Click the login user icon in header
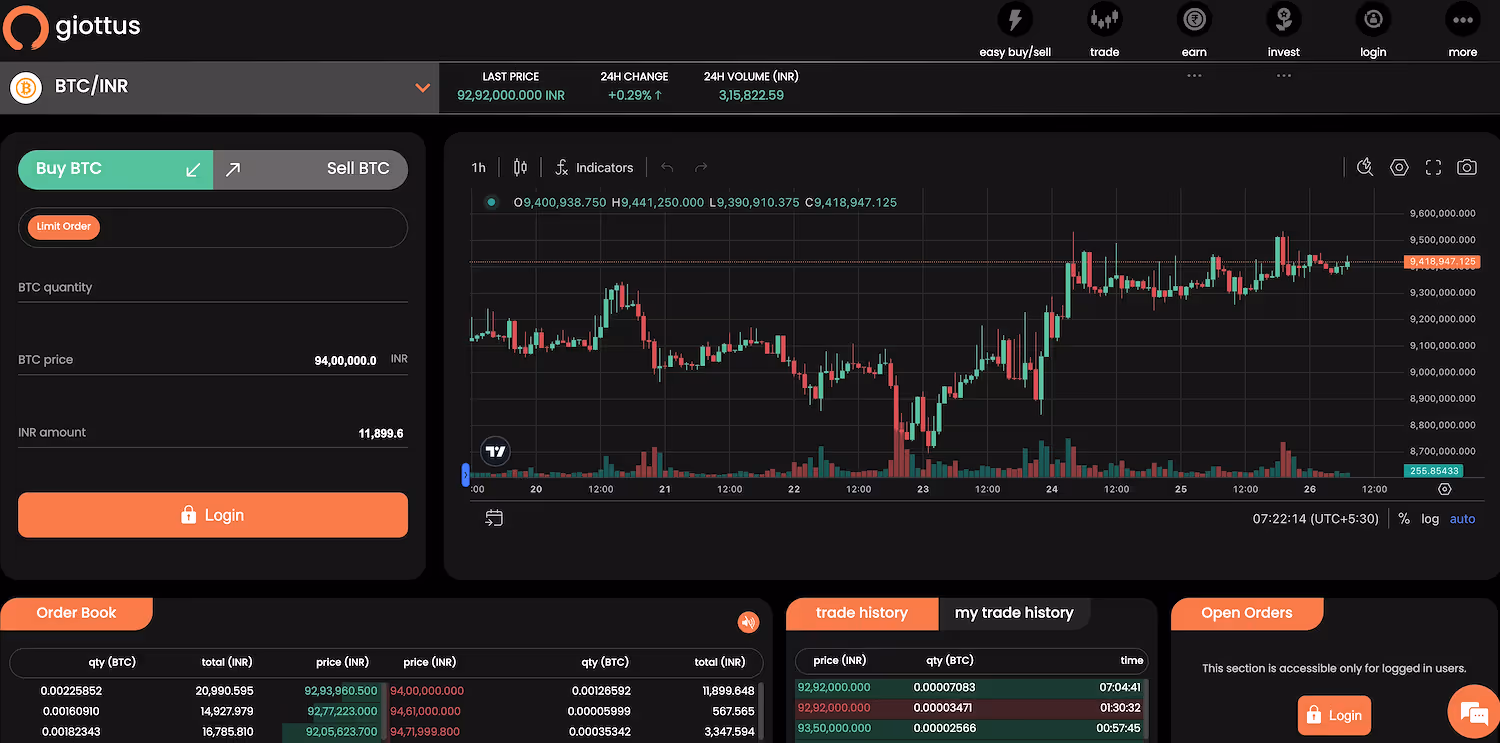 tap(1373, 19)
